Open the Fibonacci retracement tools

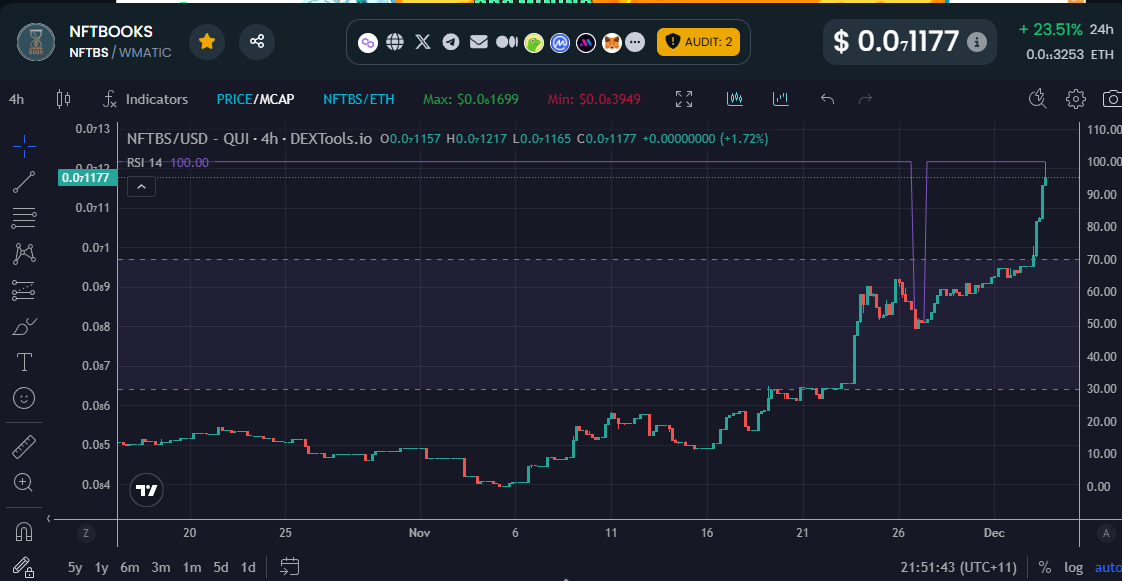(24, 218)
